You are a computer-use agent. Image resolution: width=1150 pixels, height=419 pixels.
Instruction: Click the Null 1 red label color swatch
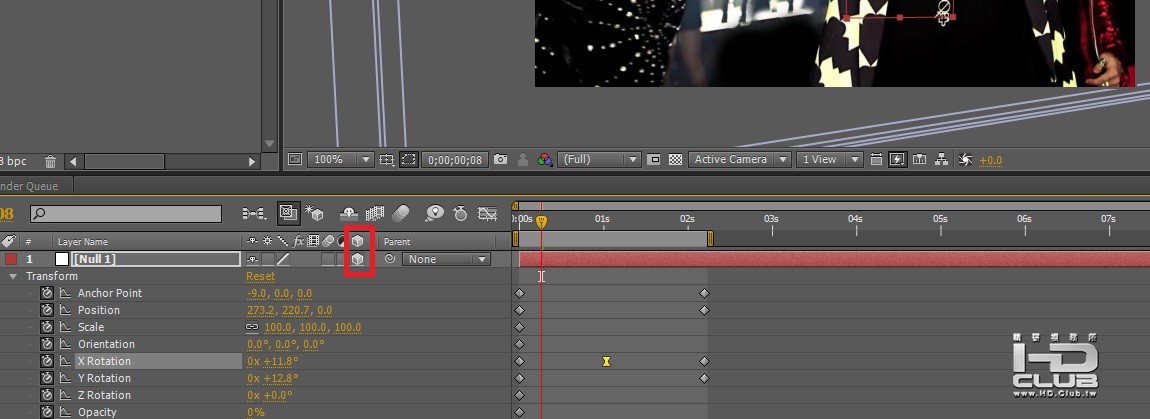coord(11,259)
